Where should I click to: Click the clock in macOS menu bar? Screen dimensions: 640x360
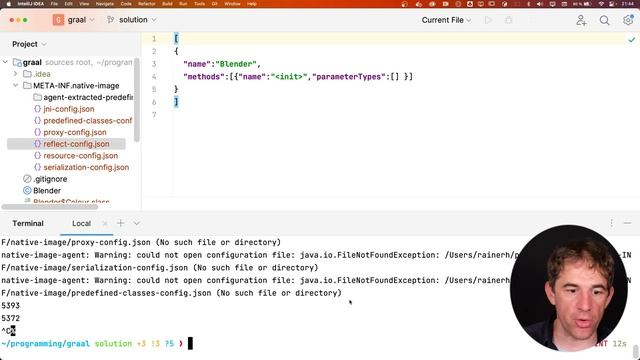628,4
